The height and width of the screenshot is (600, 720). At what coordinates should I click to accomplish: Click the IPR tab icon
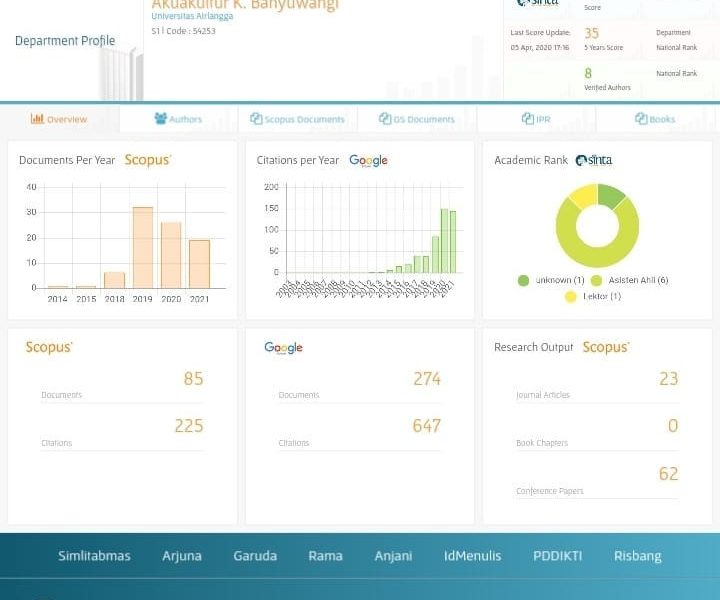click(x=527, y=119)
